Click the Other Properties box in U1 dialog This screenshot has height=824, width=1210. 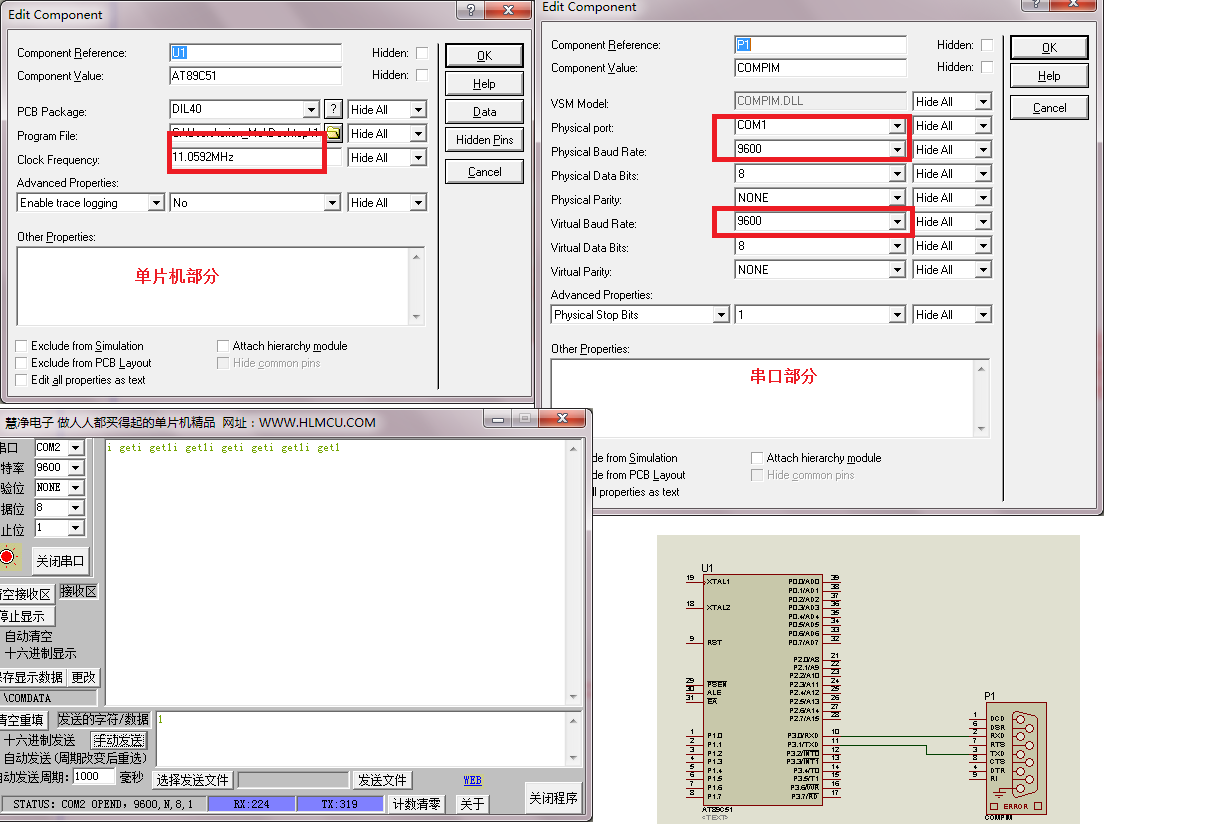pyautogui.click(x=214, y=286)
